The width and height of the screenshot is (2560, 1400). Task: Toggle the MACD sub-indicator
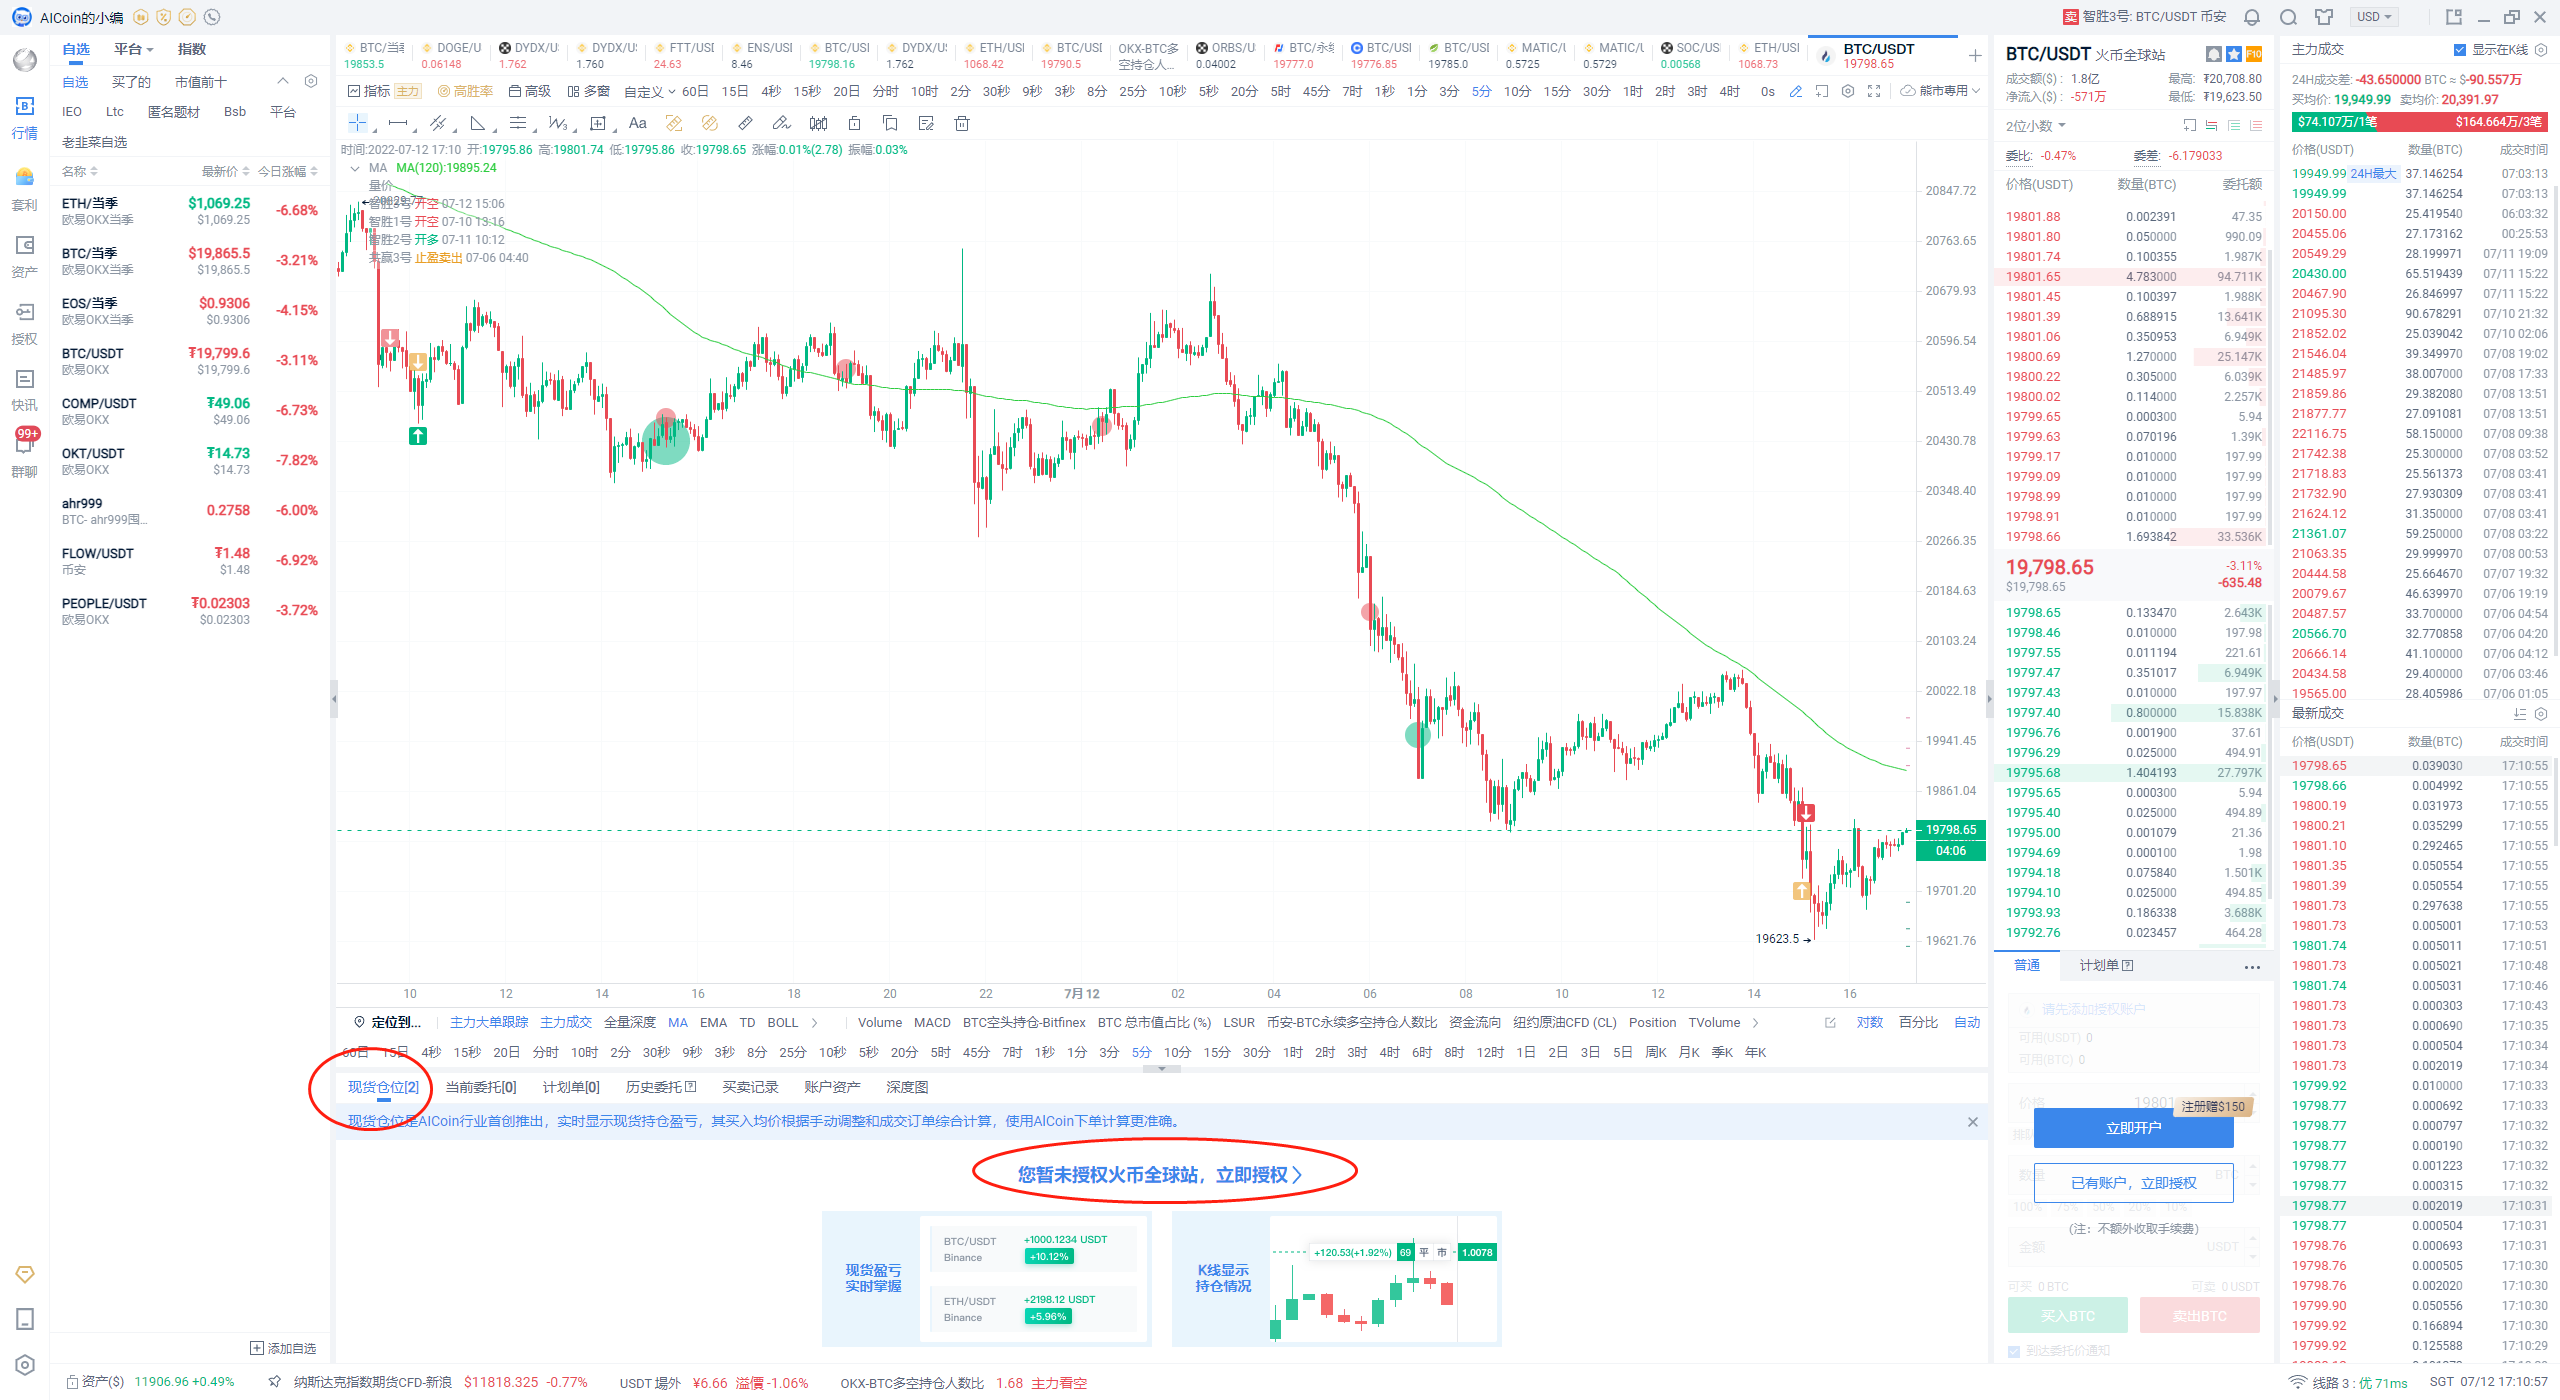tap(932, 1022)
